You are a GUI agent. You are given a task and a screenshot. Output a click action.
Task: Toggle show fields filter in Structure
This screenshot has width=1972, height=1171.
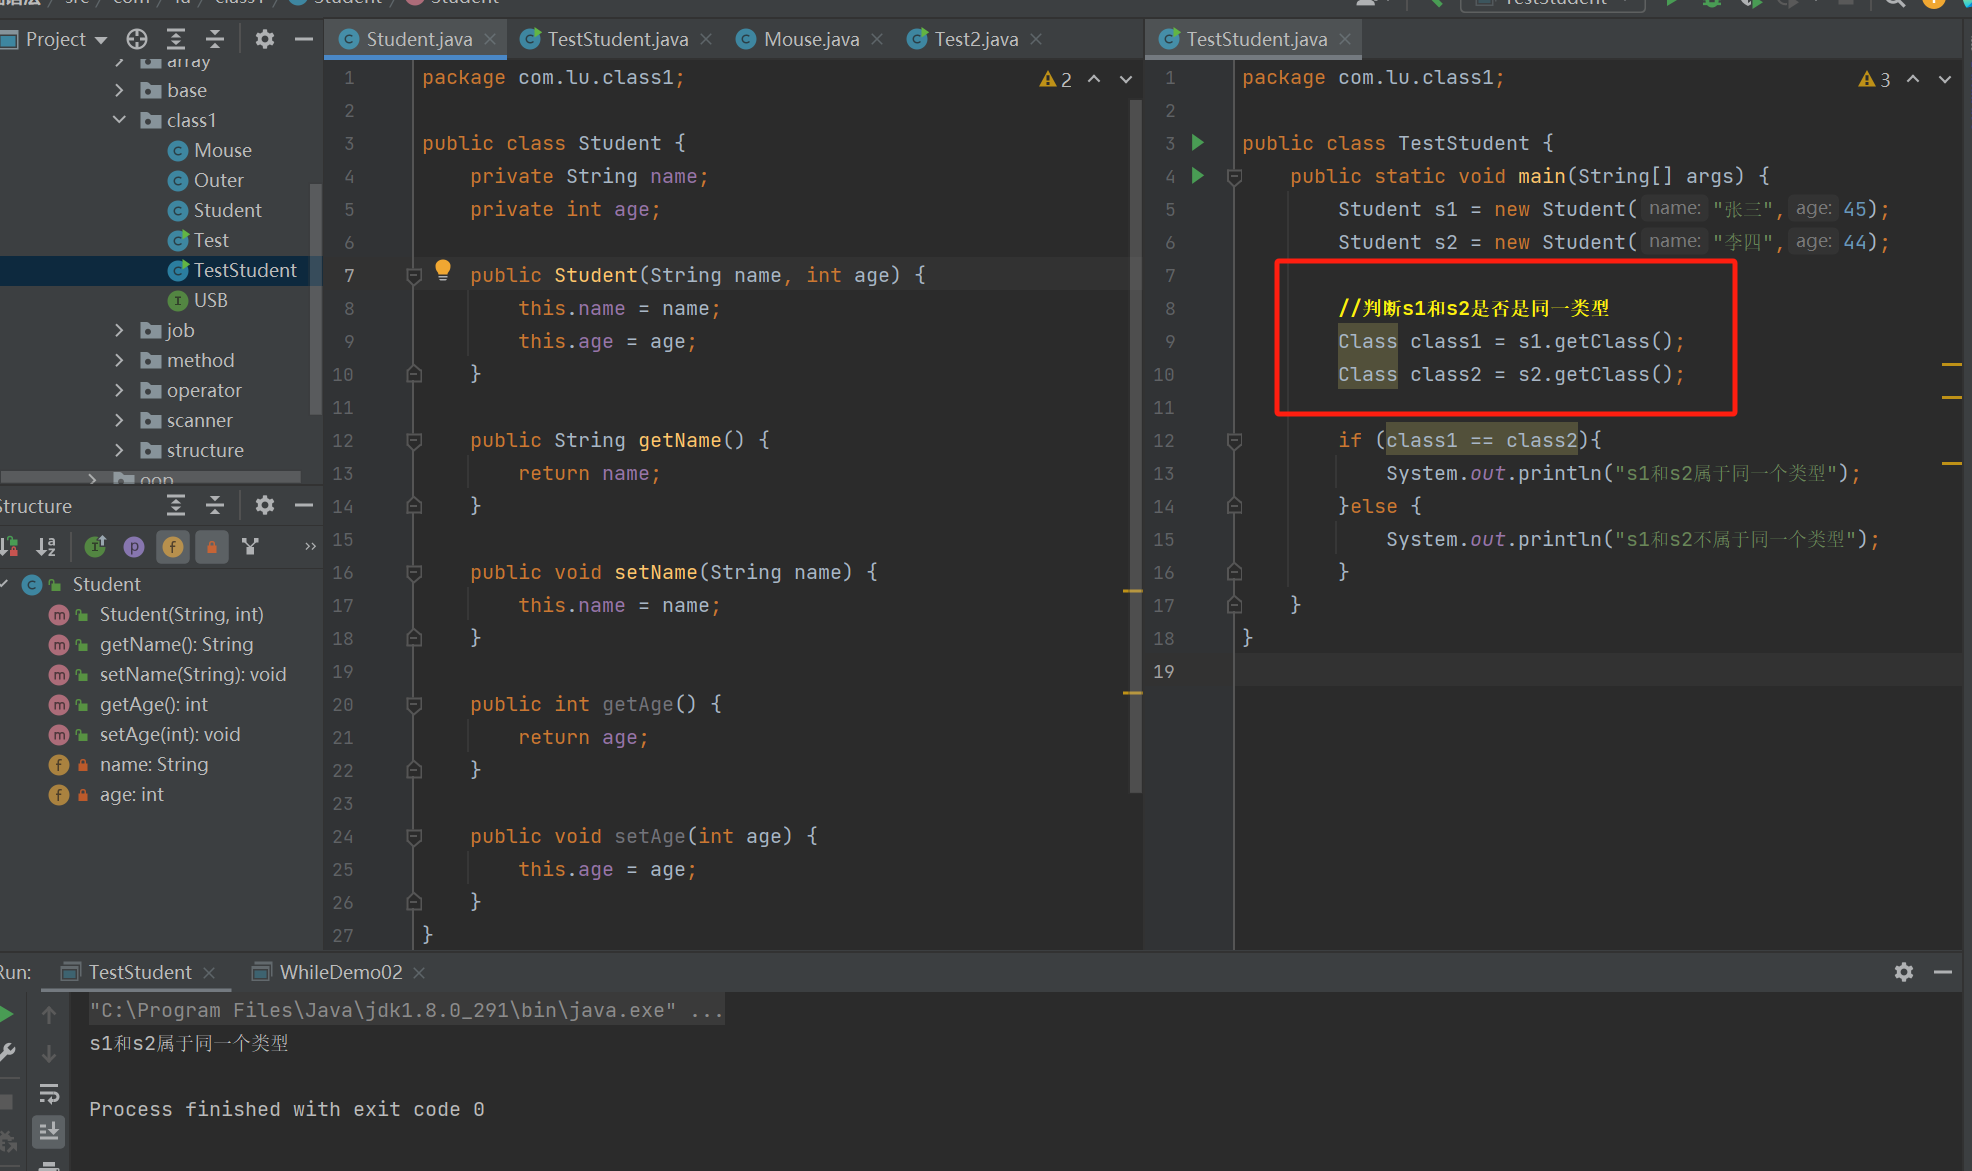173,546
